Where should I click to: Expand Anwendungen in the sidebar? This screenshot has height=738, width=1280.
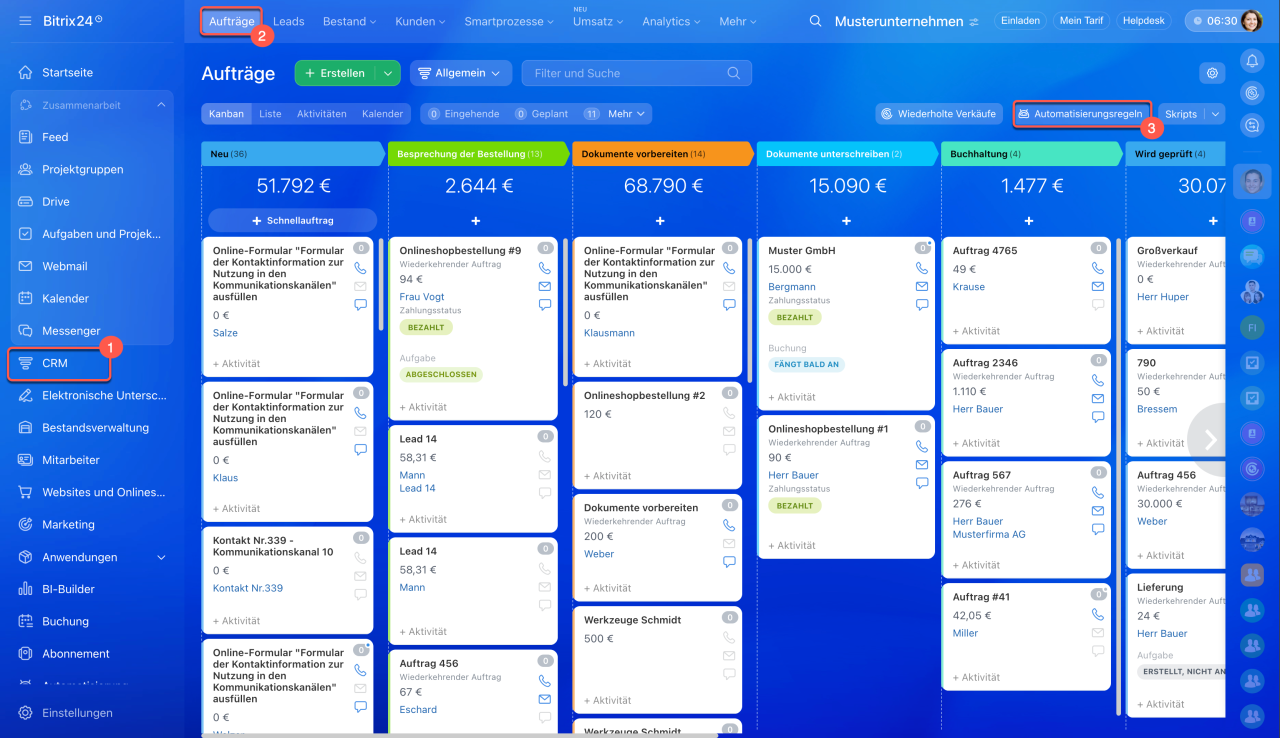click(161, 557)
